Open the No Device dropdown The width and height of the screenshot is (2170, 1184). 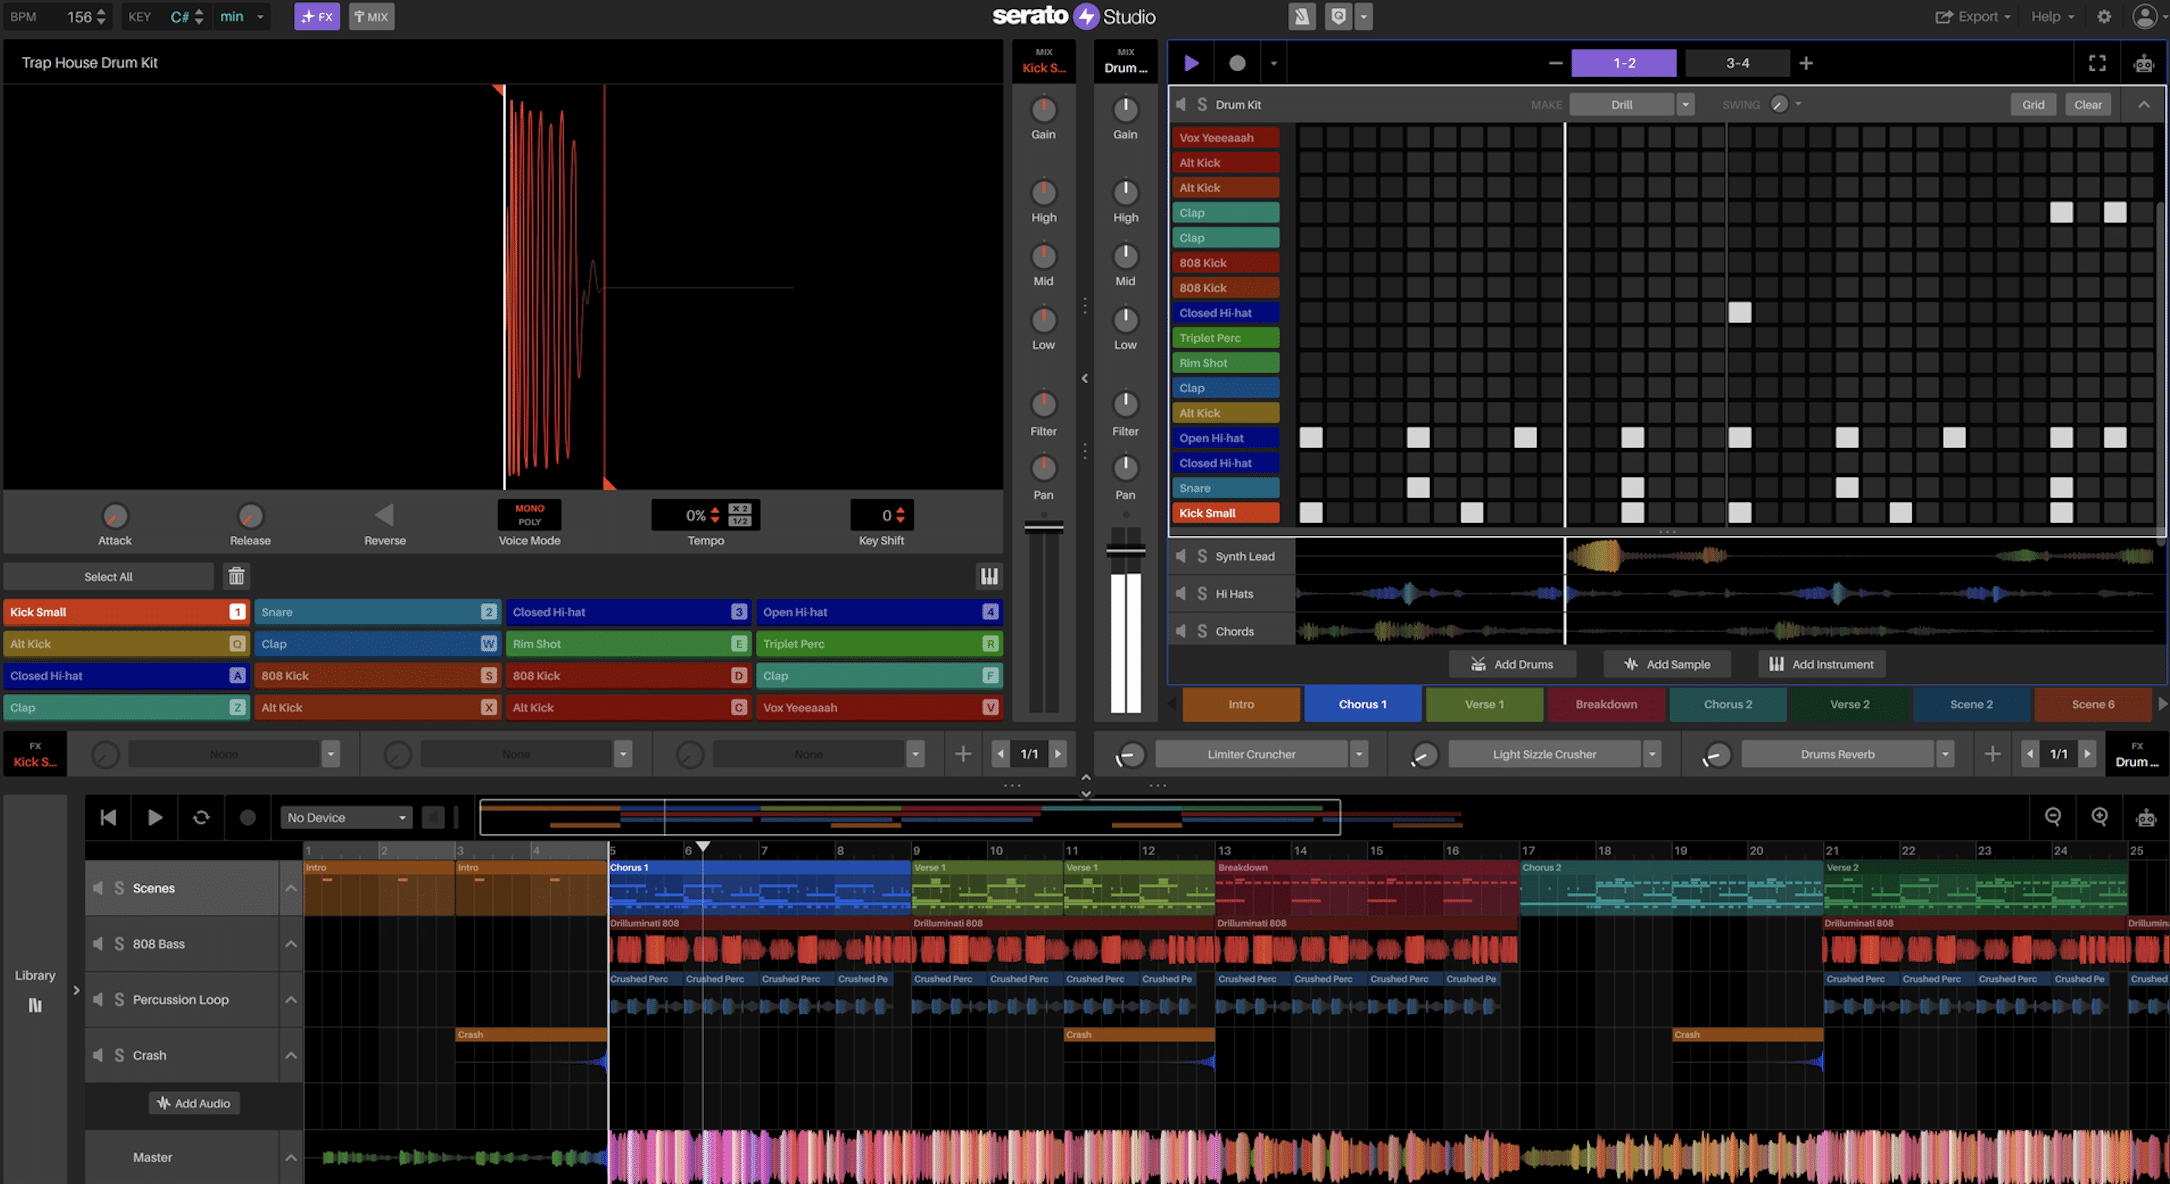click(346, 817)
